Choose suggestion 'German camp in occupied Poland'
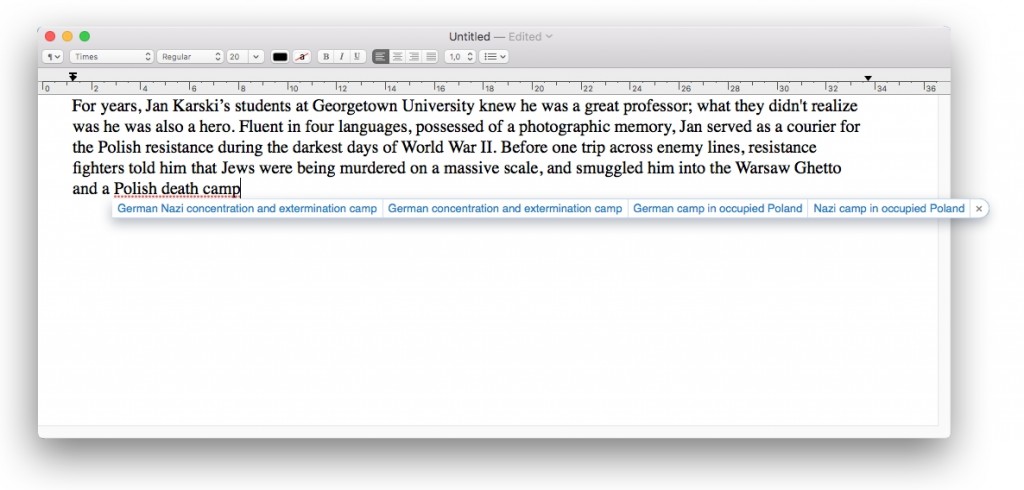The height and width of the screenshot is (490, 1024). tap(718, 208)
